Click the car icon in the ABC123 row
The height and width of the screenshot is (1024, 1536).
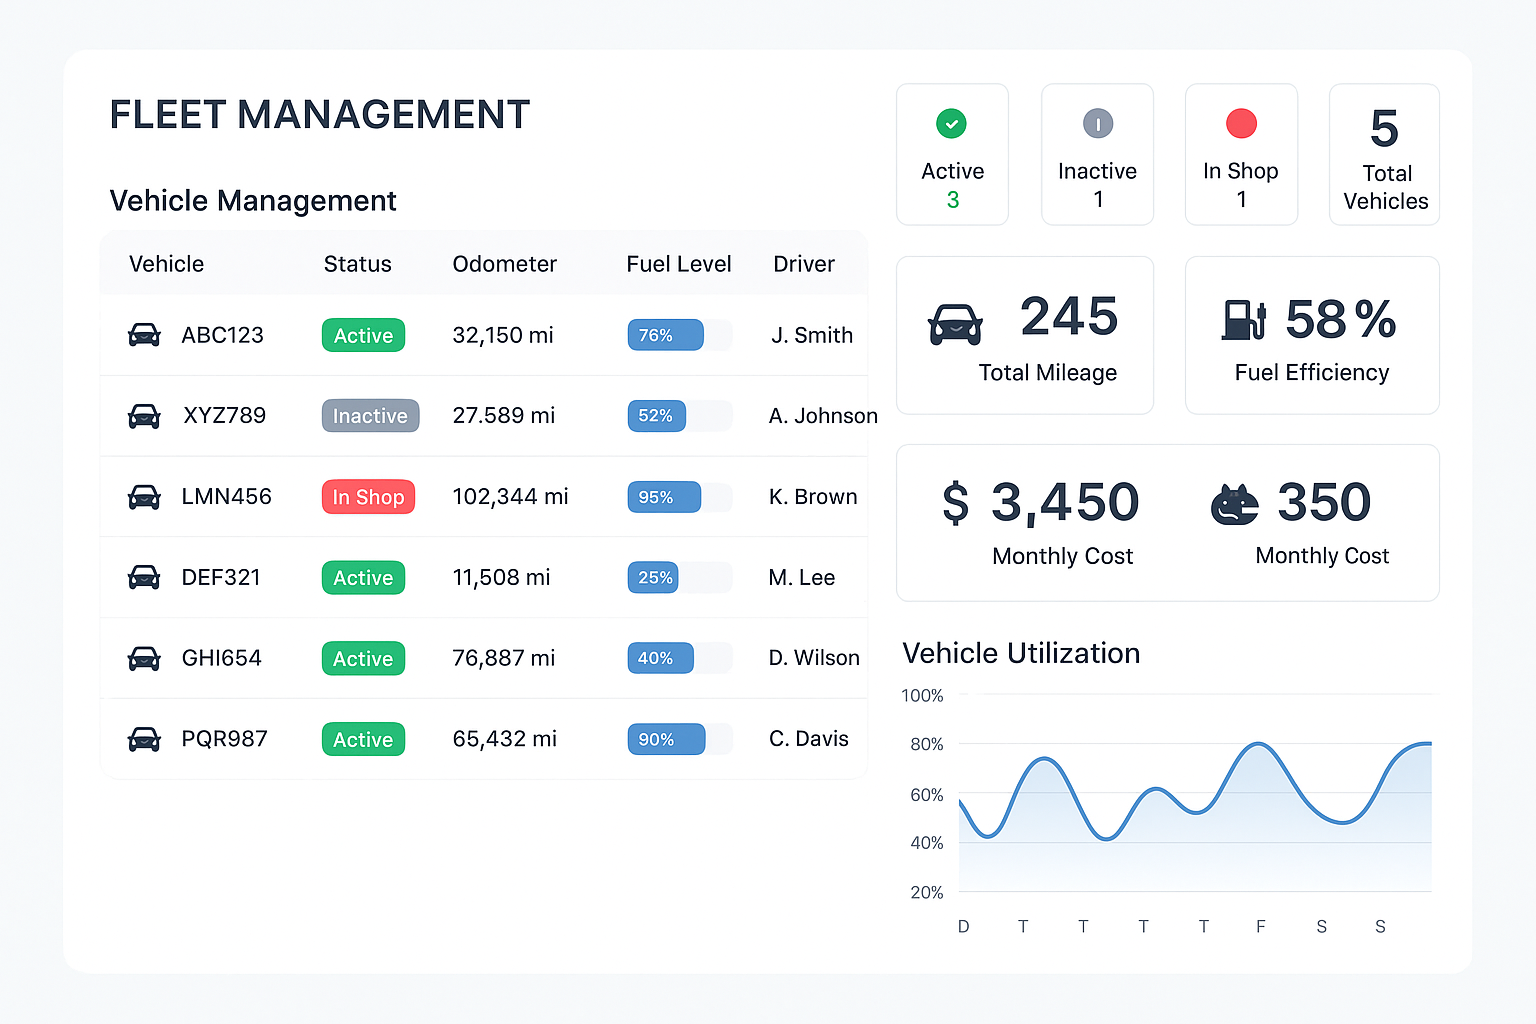[x=144, y=335]
